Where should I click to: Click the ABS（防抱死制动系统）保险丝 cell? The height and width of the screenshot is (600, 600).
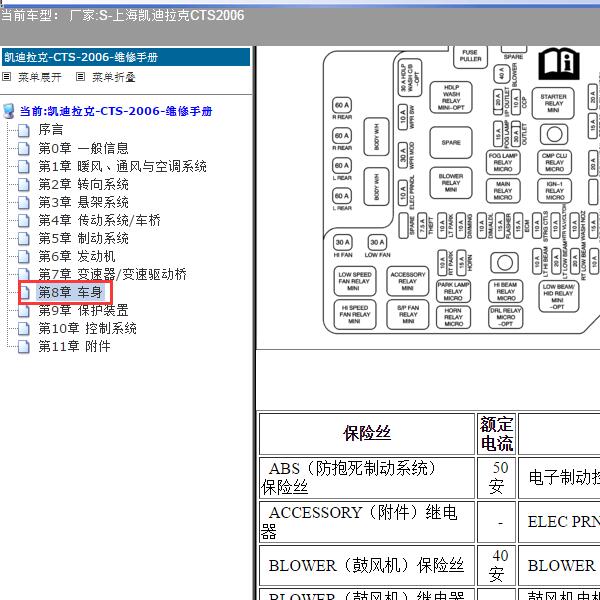coord(367,478)
